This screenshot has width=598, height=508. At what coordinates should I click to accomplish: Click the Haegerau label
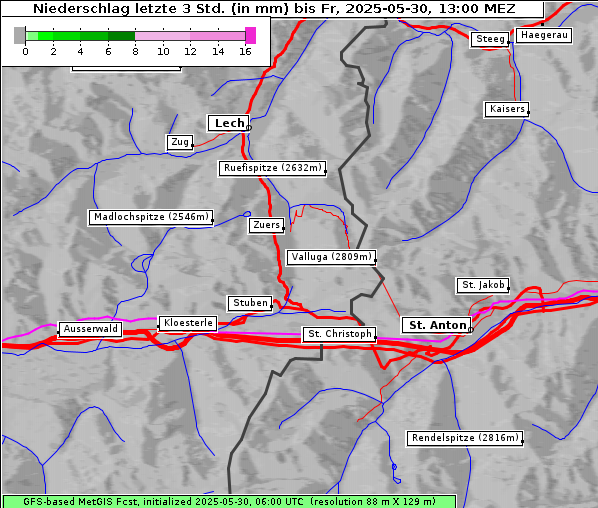tap(544, 35)
